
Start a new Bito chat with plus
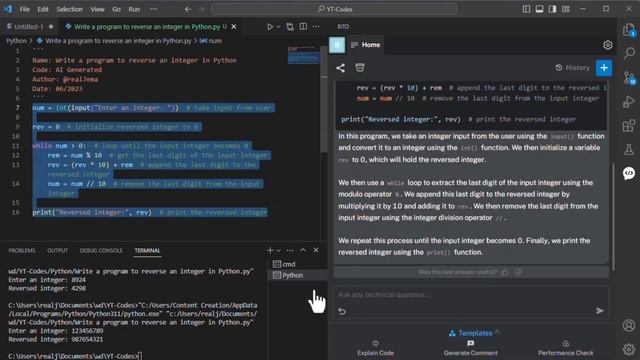click(604, 68)
